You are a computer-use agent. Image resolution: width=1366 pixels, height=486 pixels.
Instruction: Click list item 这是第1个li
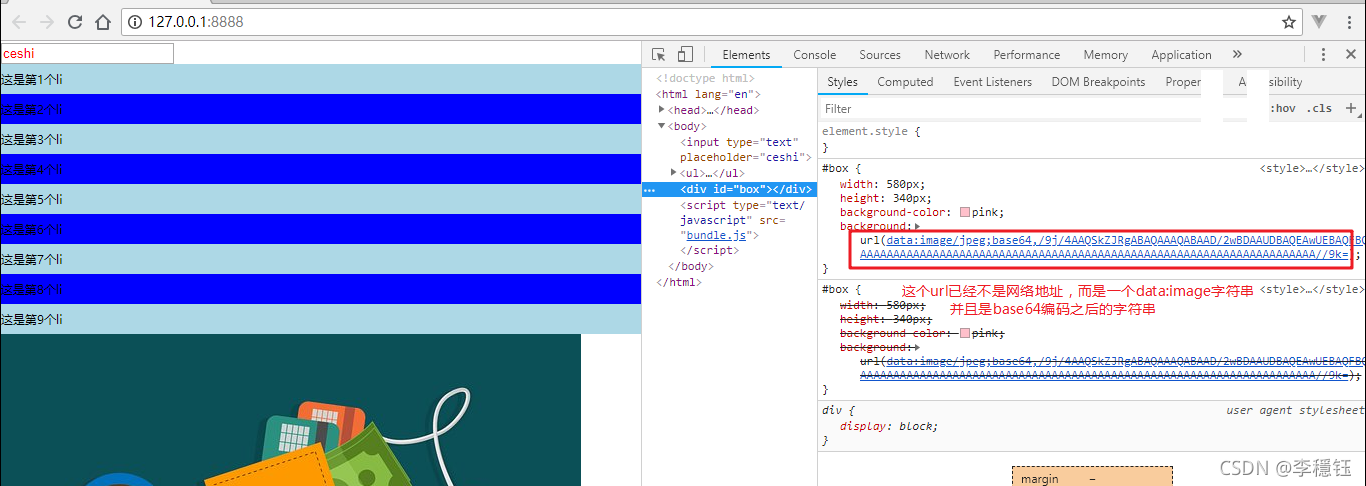point(320,79)
